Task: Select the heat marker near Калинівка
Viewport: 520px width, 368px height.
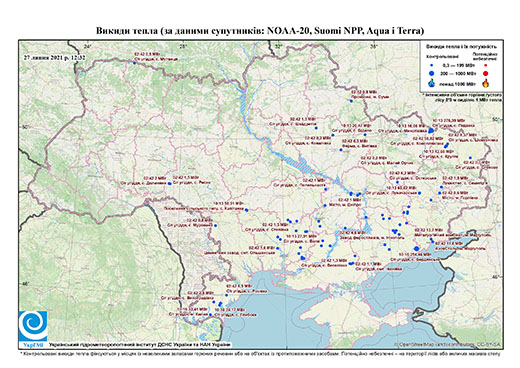Action: pos(246,210)
